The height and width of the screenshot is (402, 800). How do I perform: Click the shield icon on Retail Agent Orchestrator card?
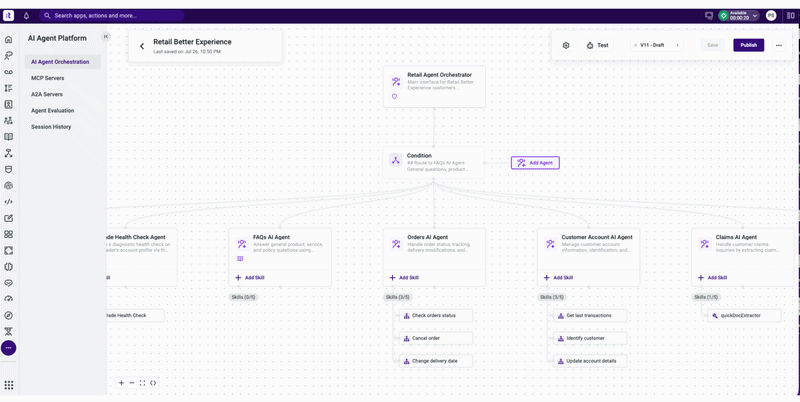point(394,96)
